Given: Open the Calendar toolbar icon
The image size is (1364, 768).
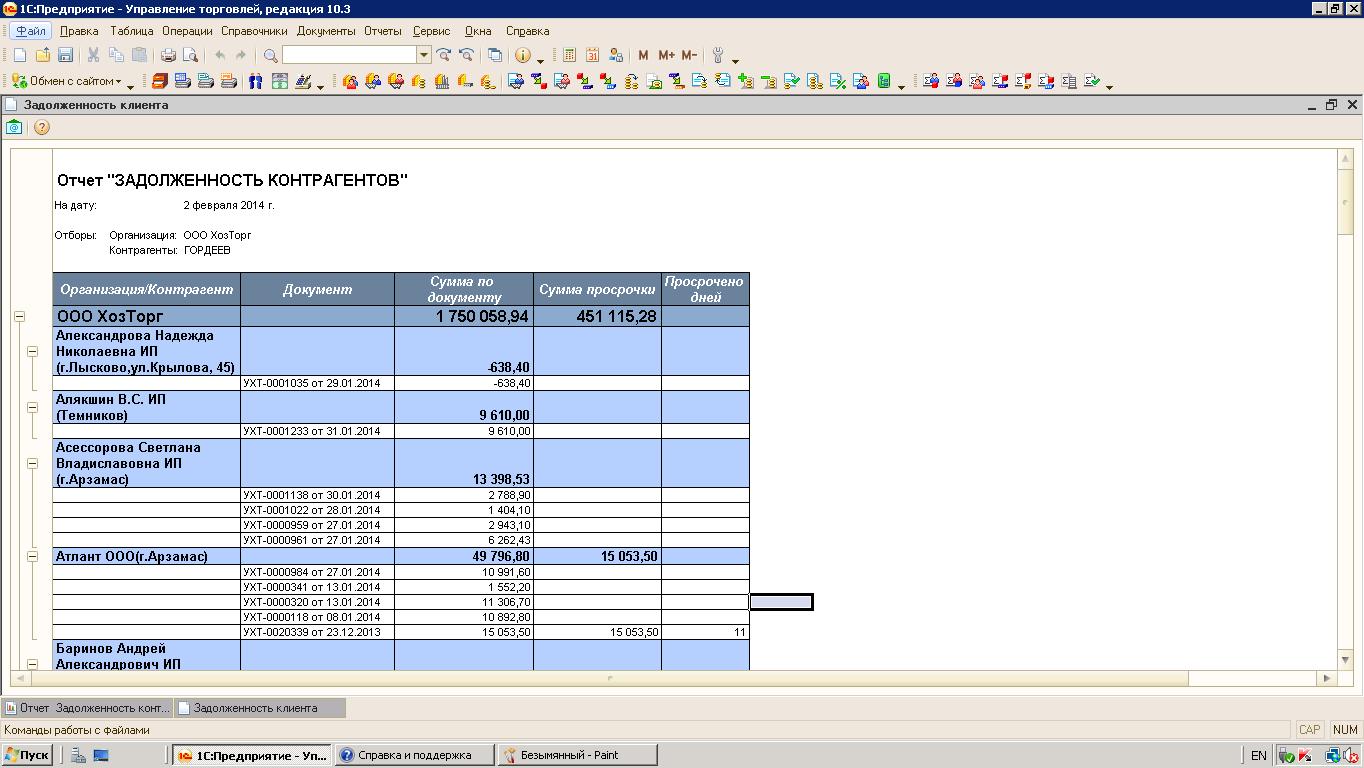Looking at the screenshot, I should (x=593, y=56).
